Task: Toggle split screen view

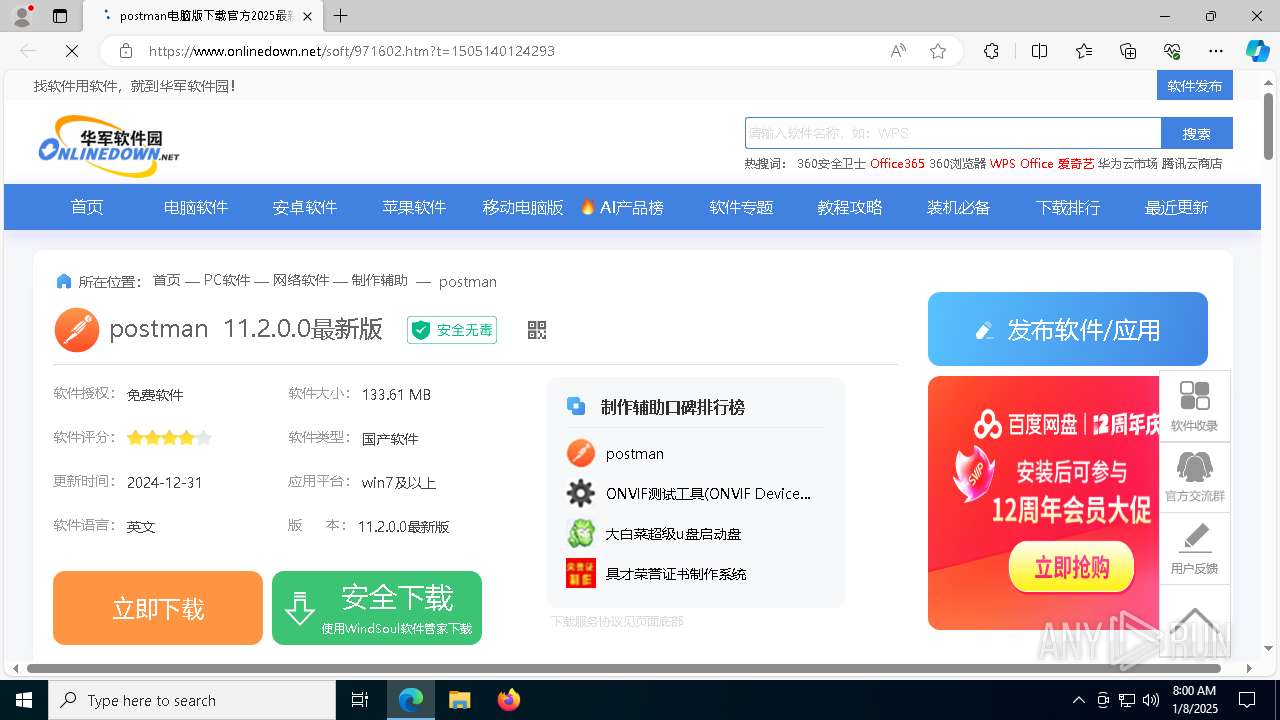Action: (1039, 51)
